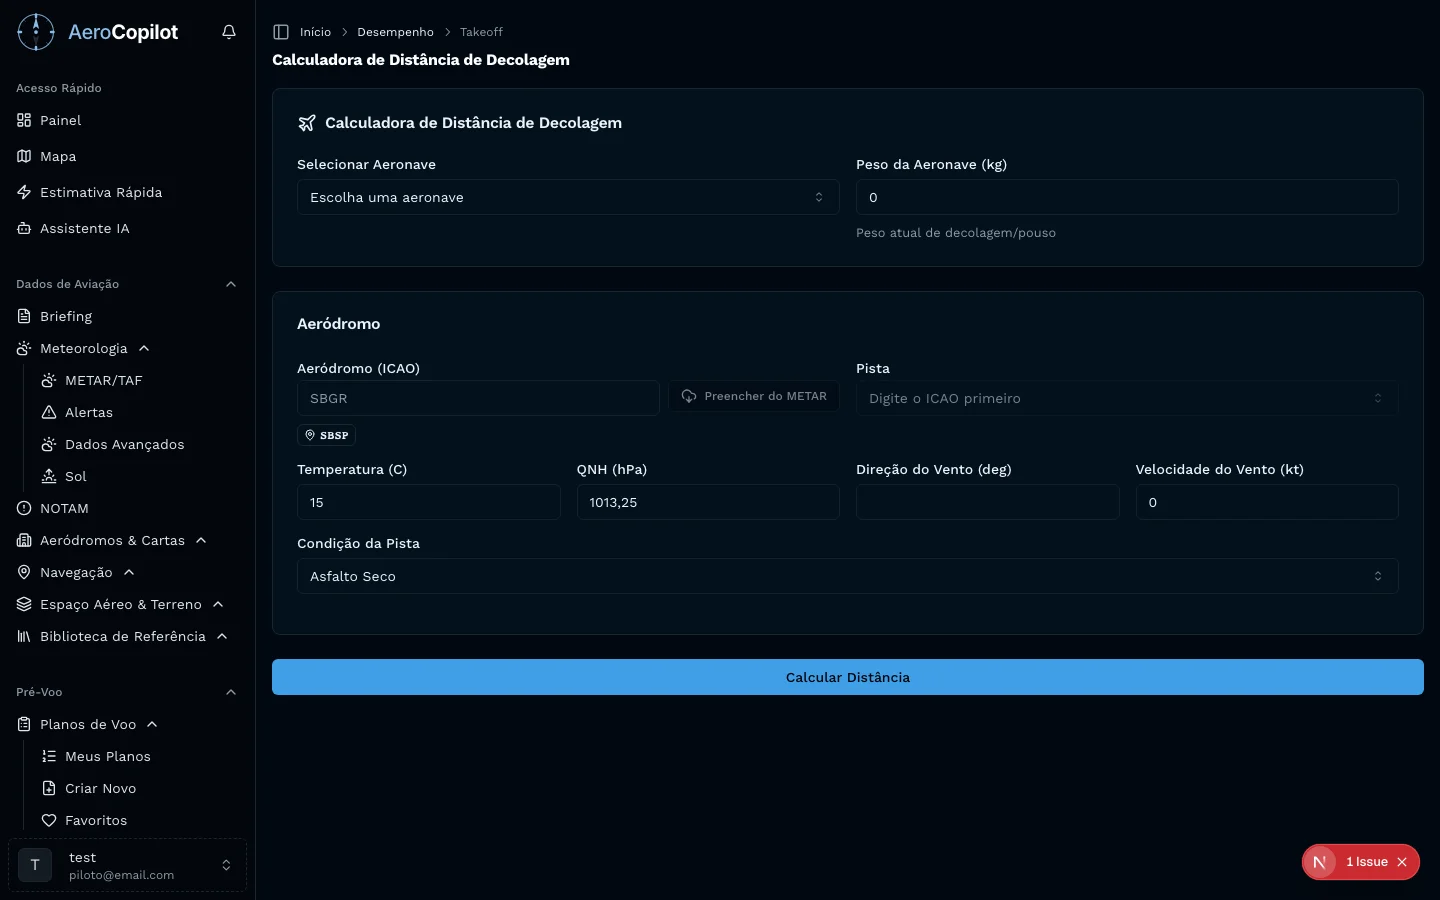Select the SBSP airport chip
The width and height of the screenshot is (1440, 900).
pyautogui.click(x=327, y=435)
